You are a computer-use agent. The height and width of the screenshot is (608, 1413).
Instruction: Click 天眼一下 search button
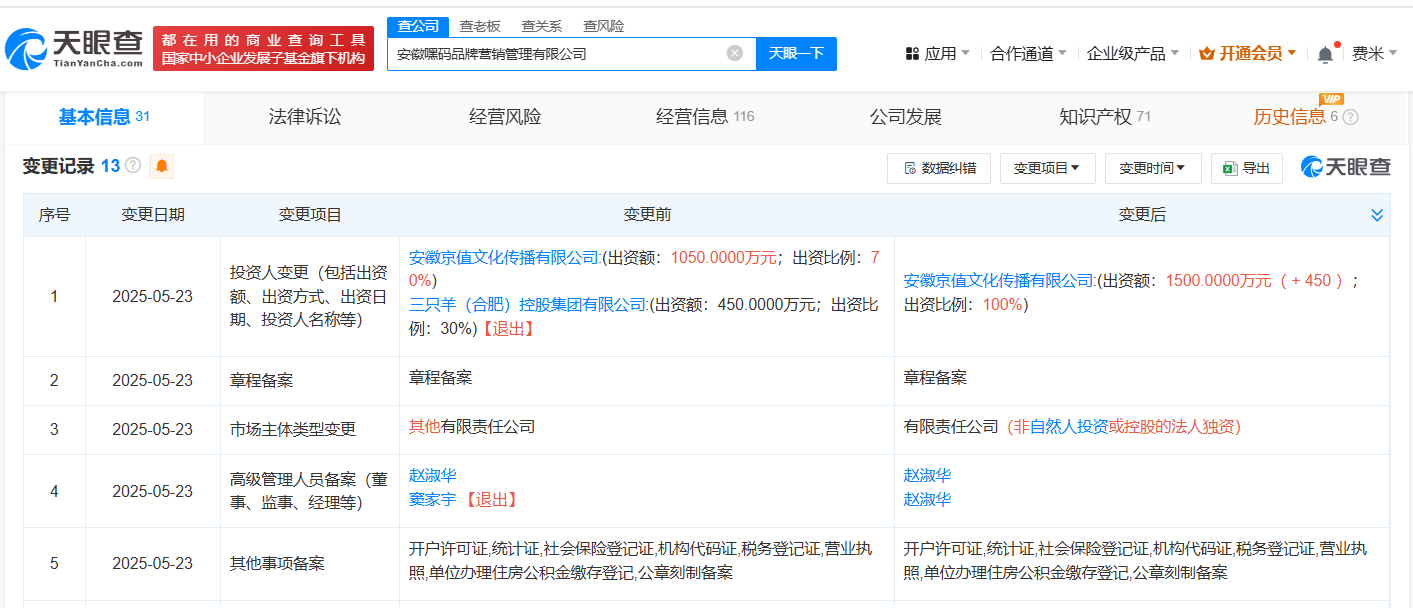click(x=796, y=54)
